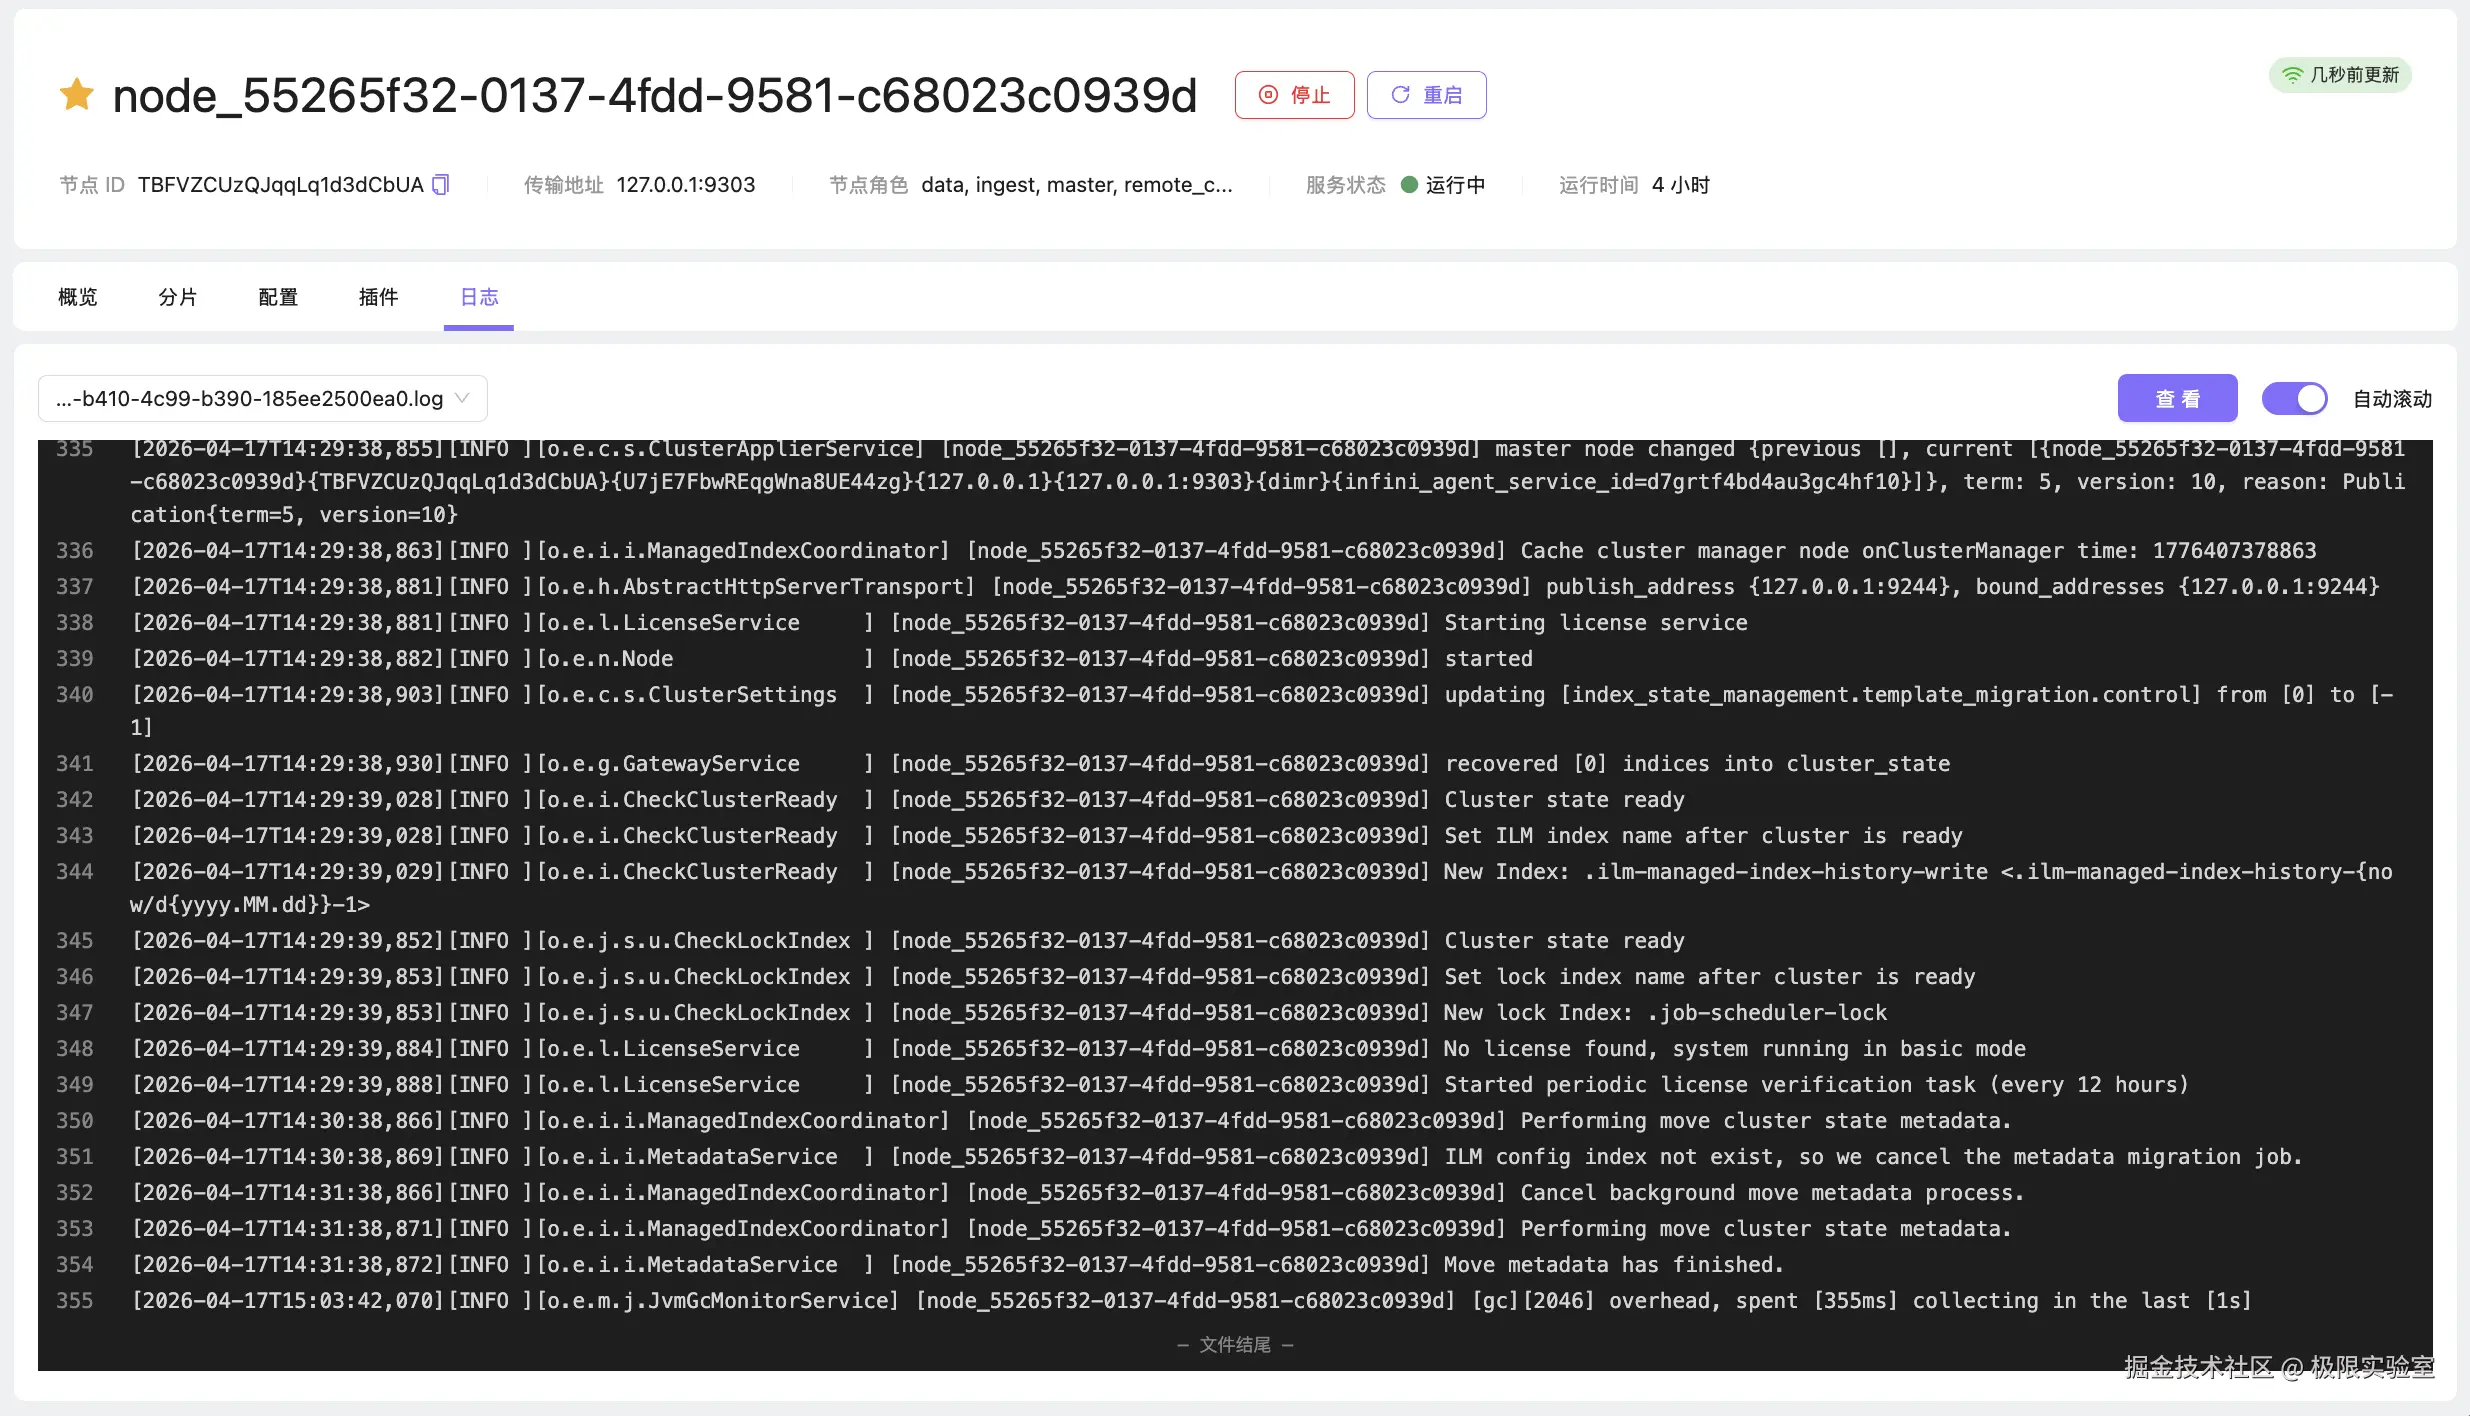Click the chevron arrow of log file dropdown
The width and height of the screenshot is (2470, 1416).
(x=462, y=398)
